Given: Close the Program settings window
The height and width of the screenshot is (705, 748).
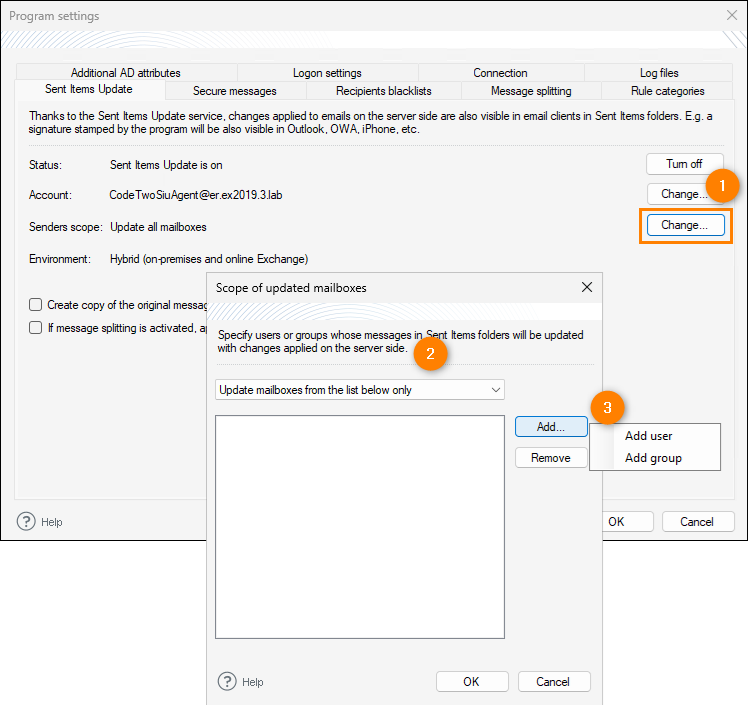Looking at the screenshot, I should coord(731,16).
